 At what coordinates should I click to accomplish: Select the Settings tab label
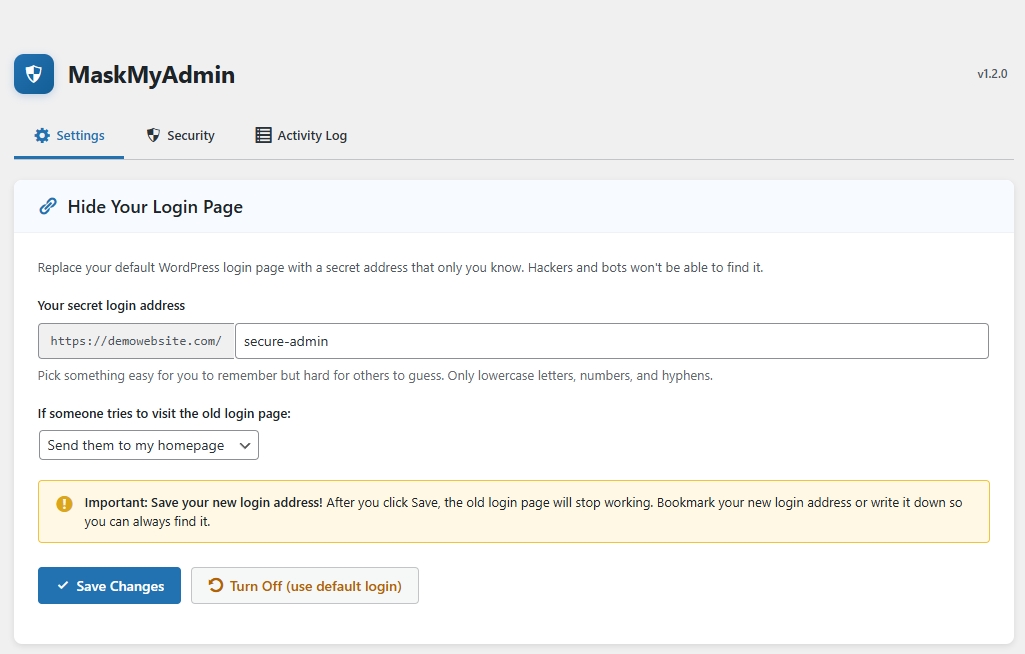pyautogui.click(x=80, y=135)
